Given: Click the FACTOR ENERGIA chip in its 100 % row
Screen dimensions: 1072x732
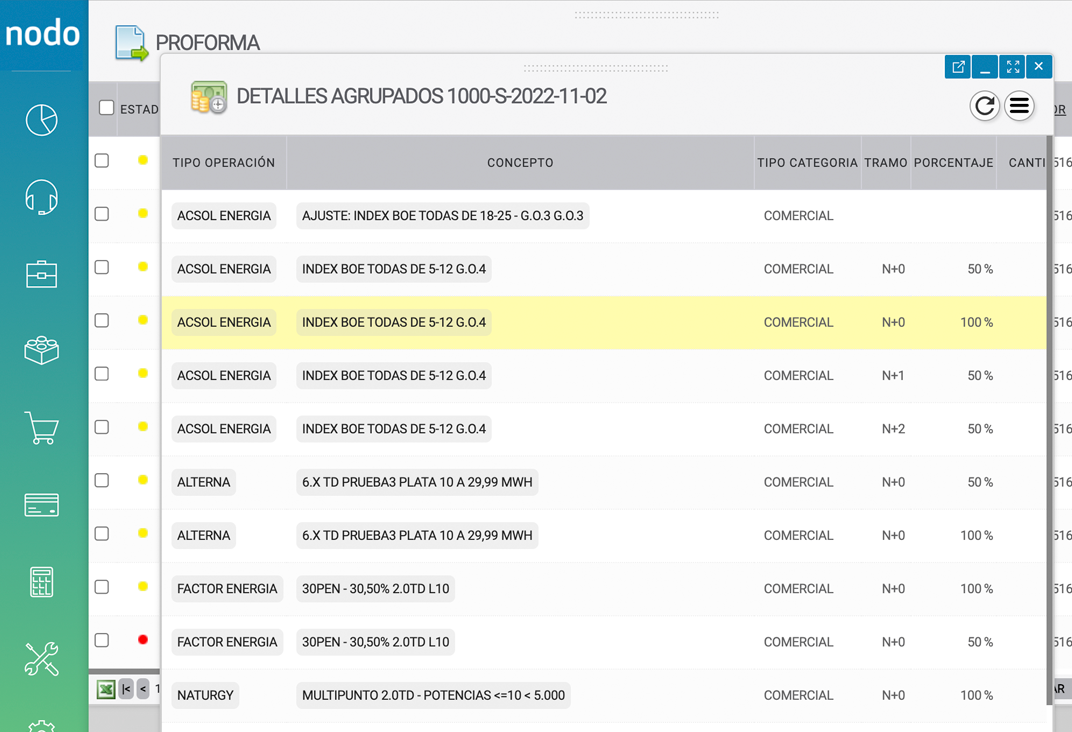Looking at the screenshot, I should click(227, 589).
